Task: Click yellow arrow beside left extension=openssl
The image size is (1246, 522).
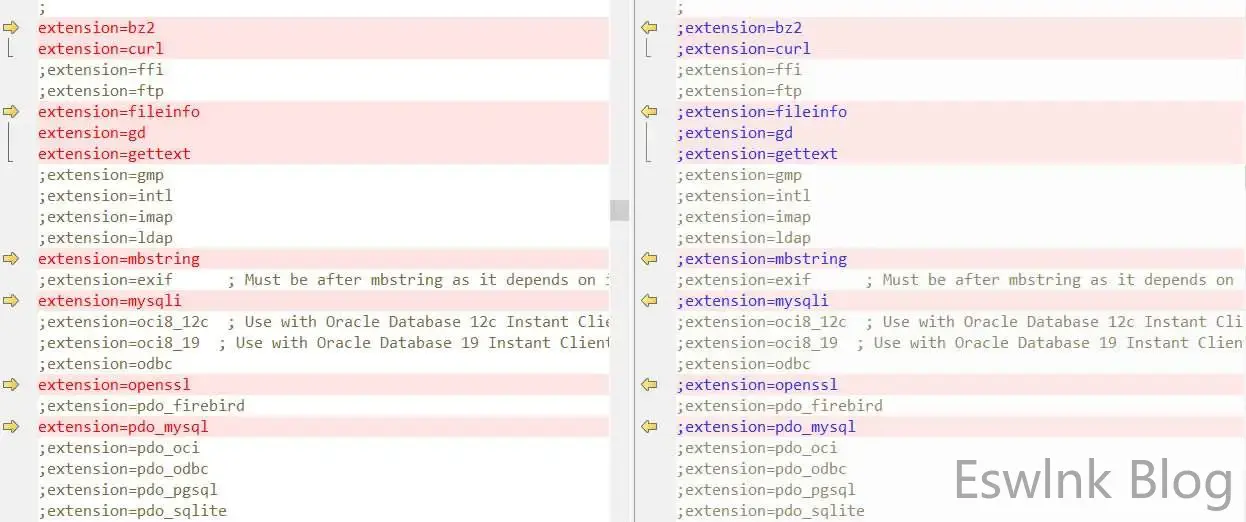Action: [x=11, y=385]
